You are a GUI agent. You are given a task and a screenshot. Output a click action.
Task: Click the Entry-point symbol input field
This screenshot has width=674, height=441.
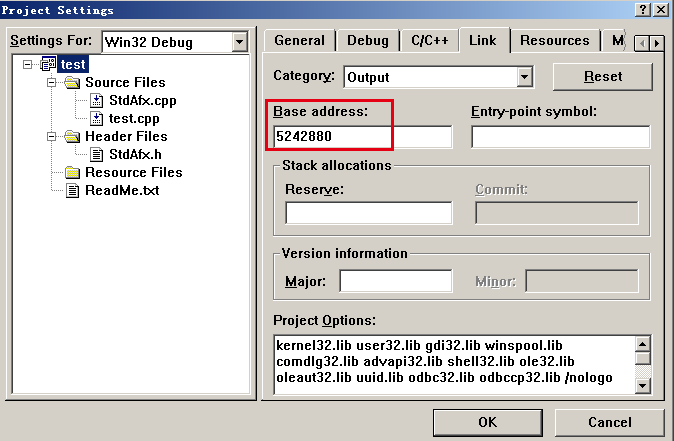pyautogui.click(x=560, y=137)
